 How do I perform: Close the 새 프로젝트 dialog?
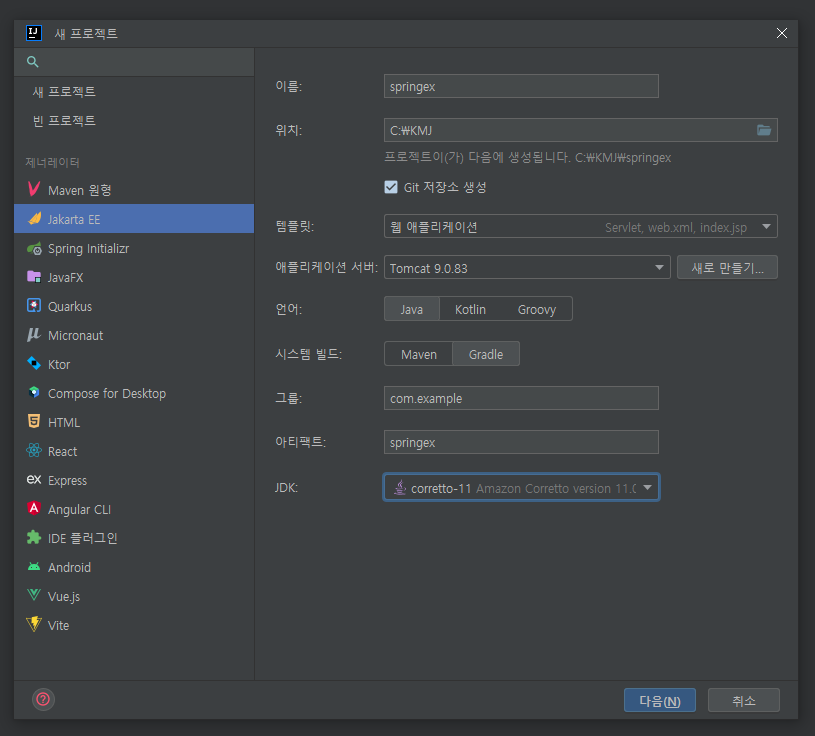(x=782, y=33)
